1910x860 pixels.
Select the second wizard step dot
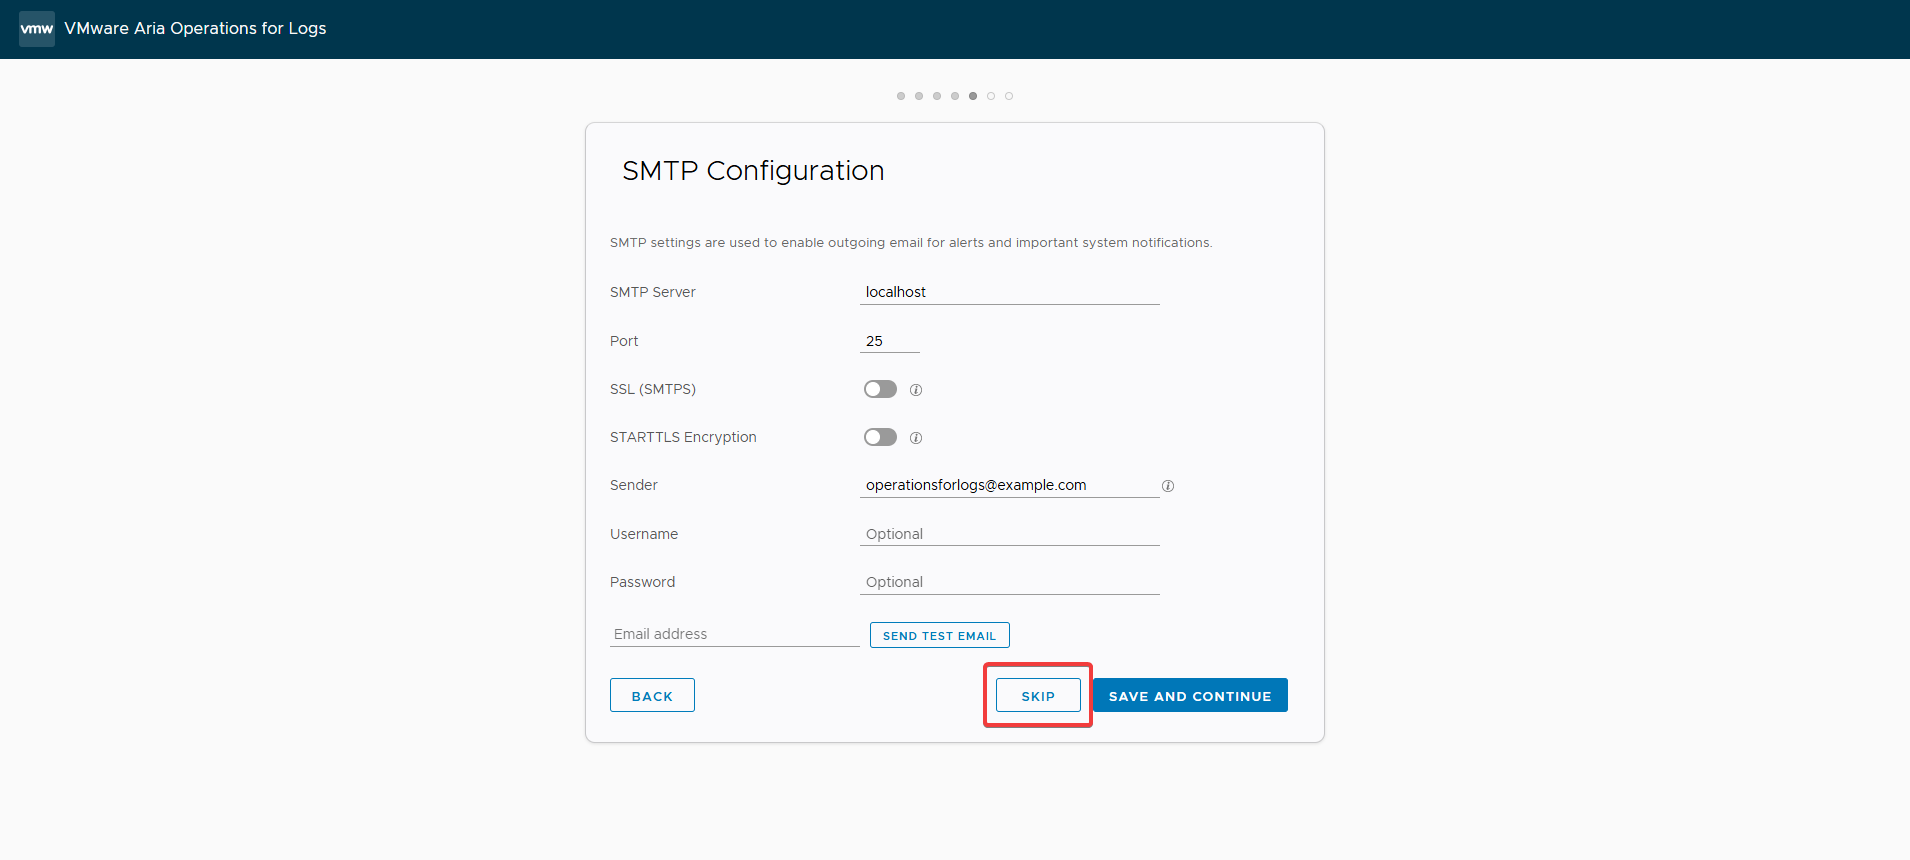click(x=919, y=96)
